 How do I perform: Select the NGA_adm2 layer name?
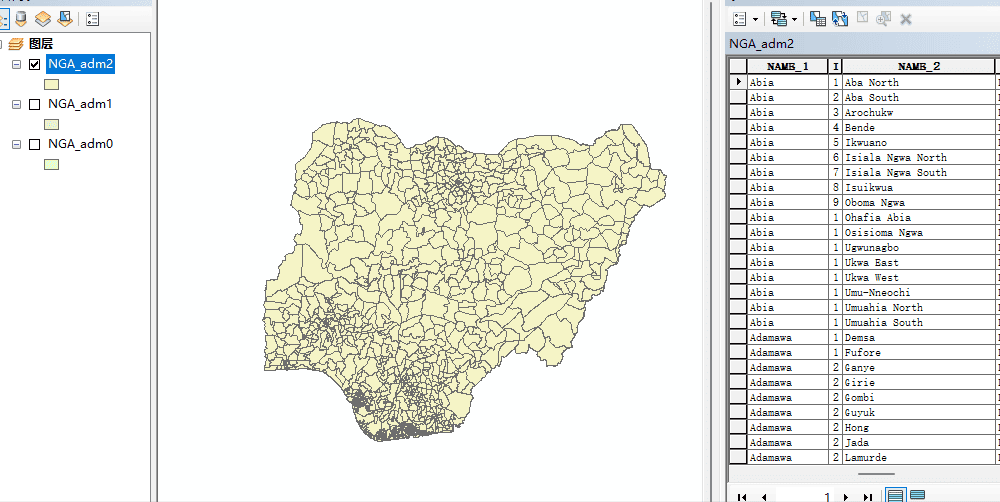click(x=81, y=64)
